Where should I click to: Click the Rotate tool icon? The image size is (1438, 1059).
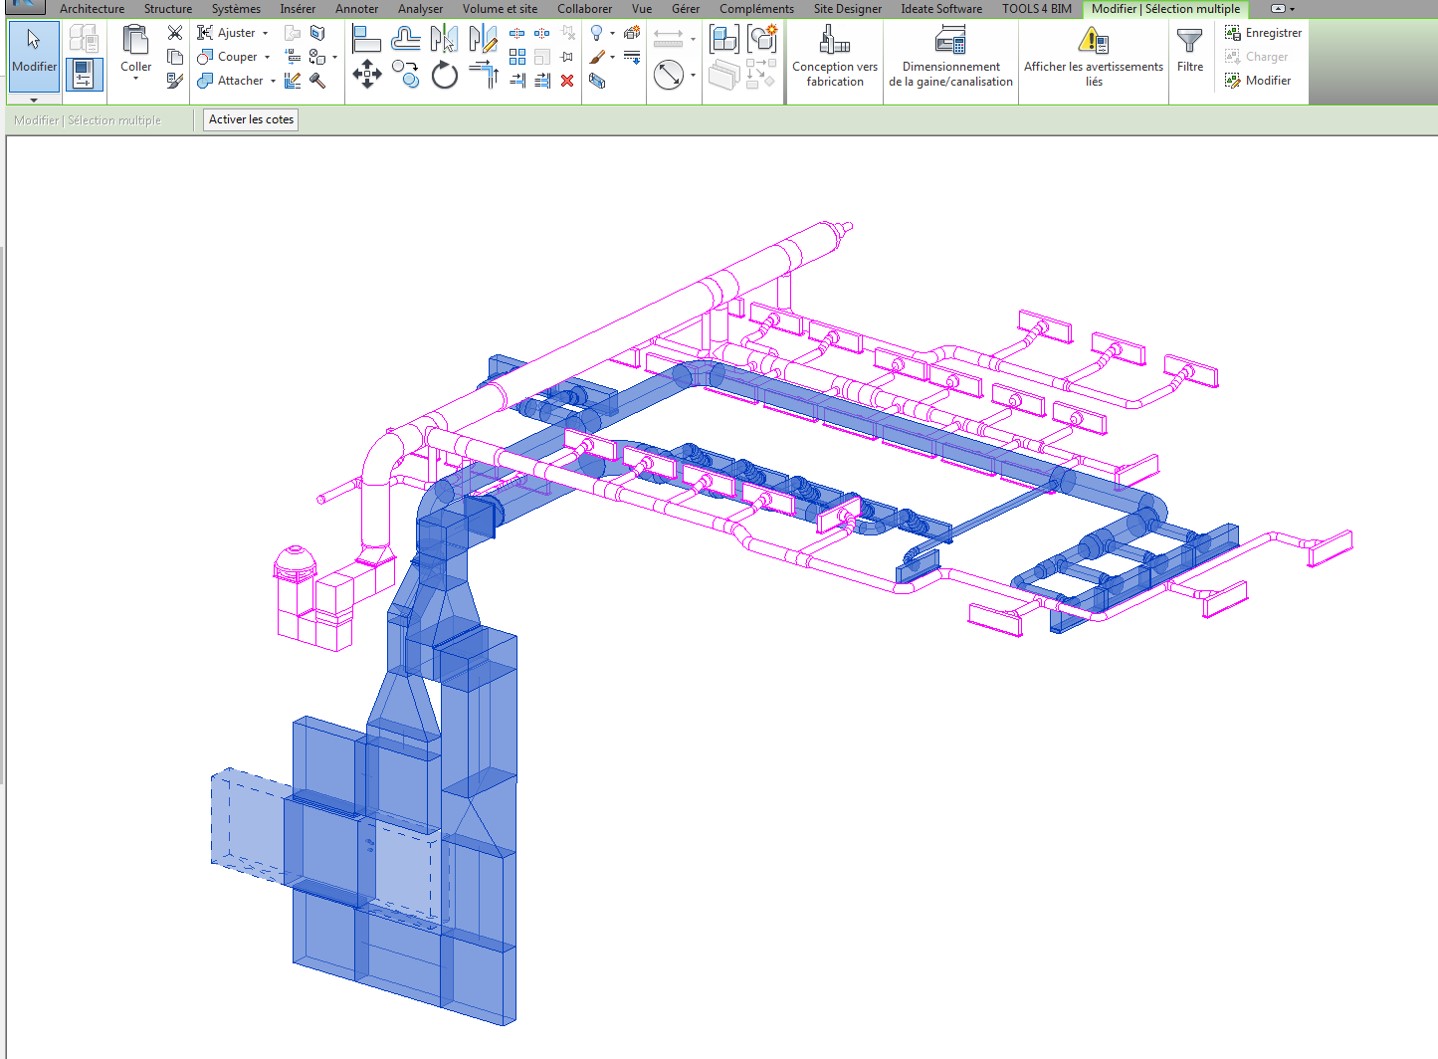[x=444, y=75]
